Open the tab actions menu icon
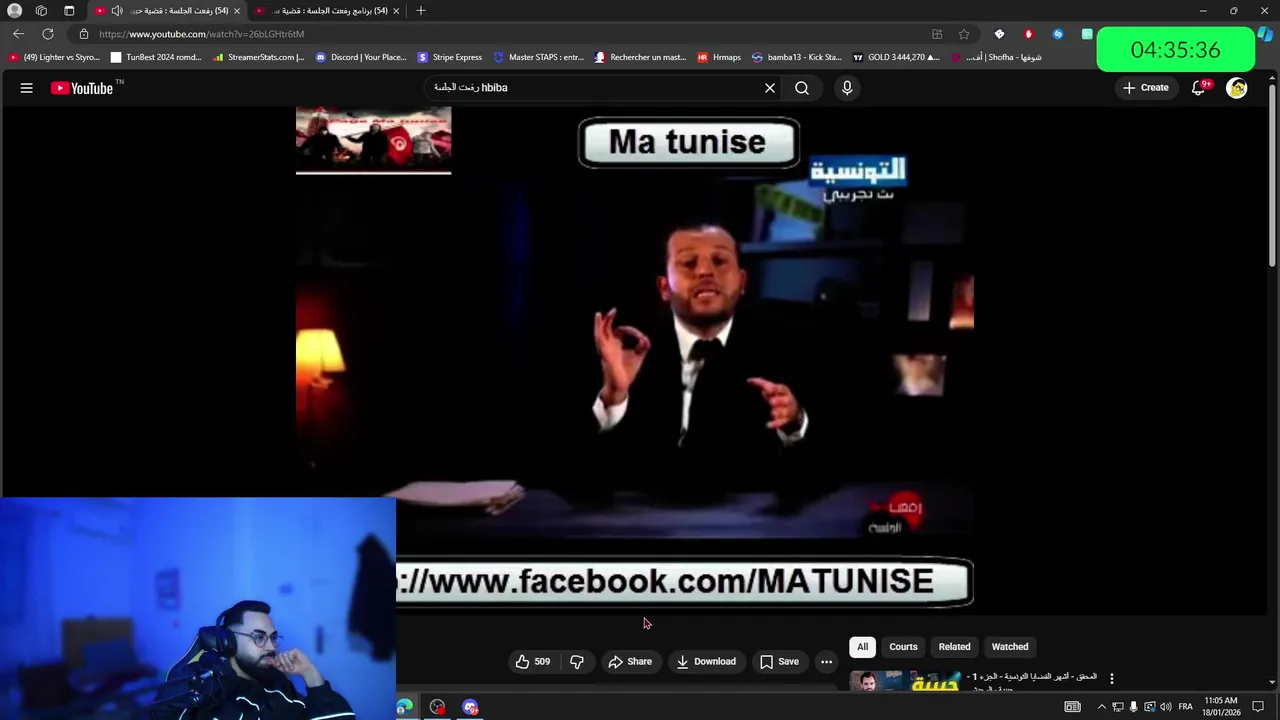This screenshot has width=1280, height=720. [x=69, y=11]
